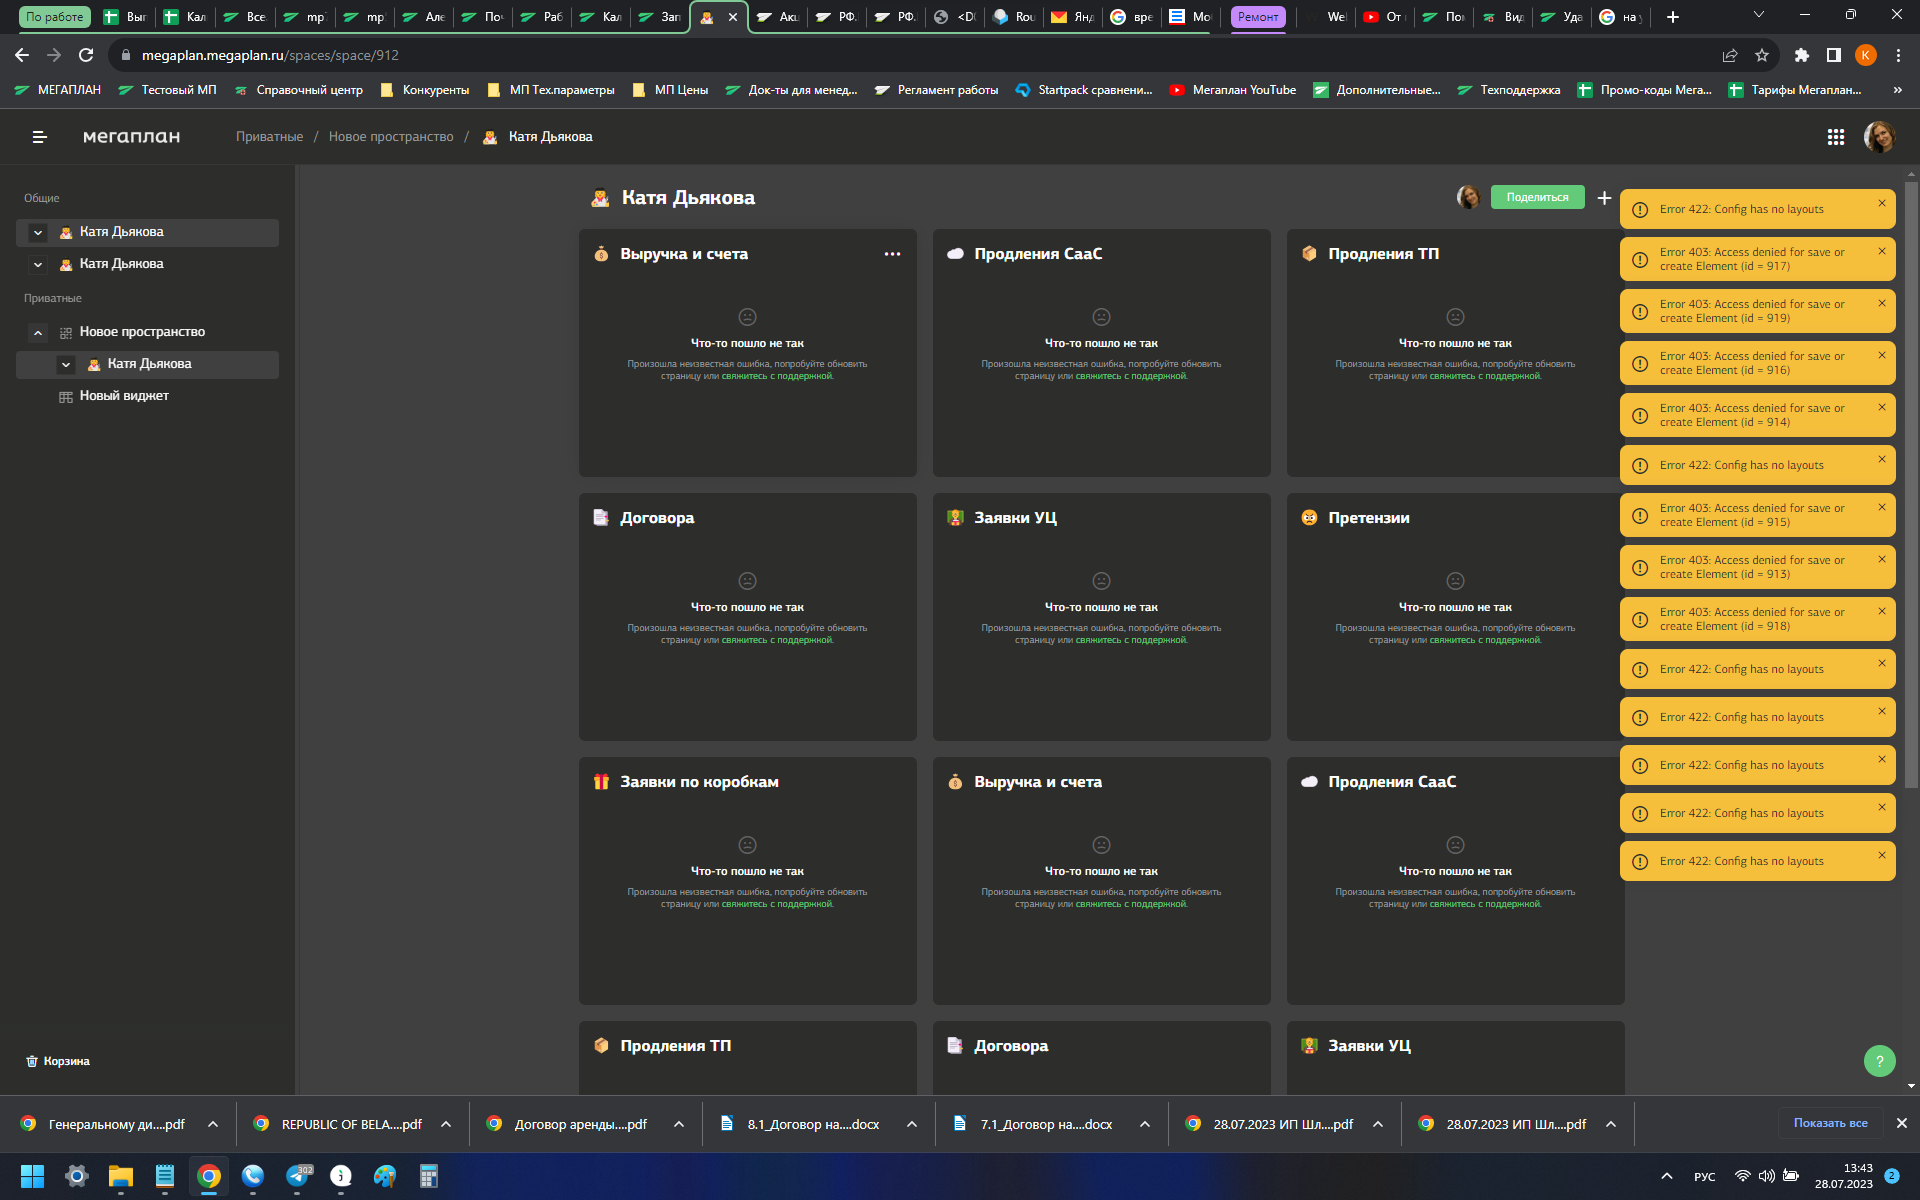
Task: Show hidden bookmarks with chevron
Action: click(1897, 90)
